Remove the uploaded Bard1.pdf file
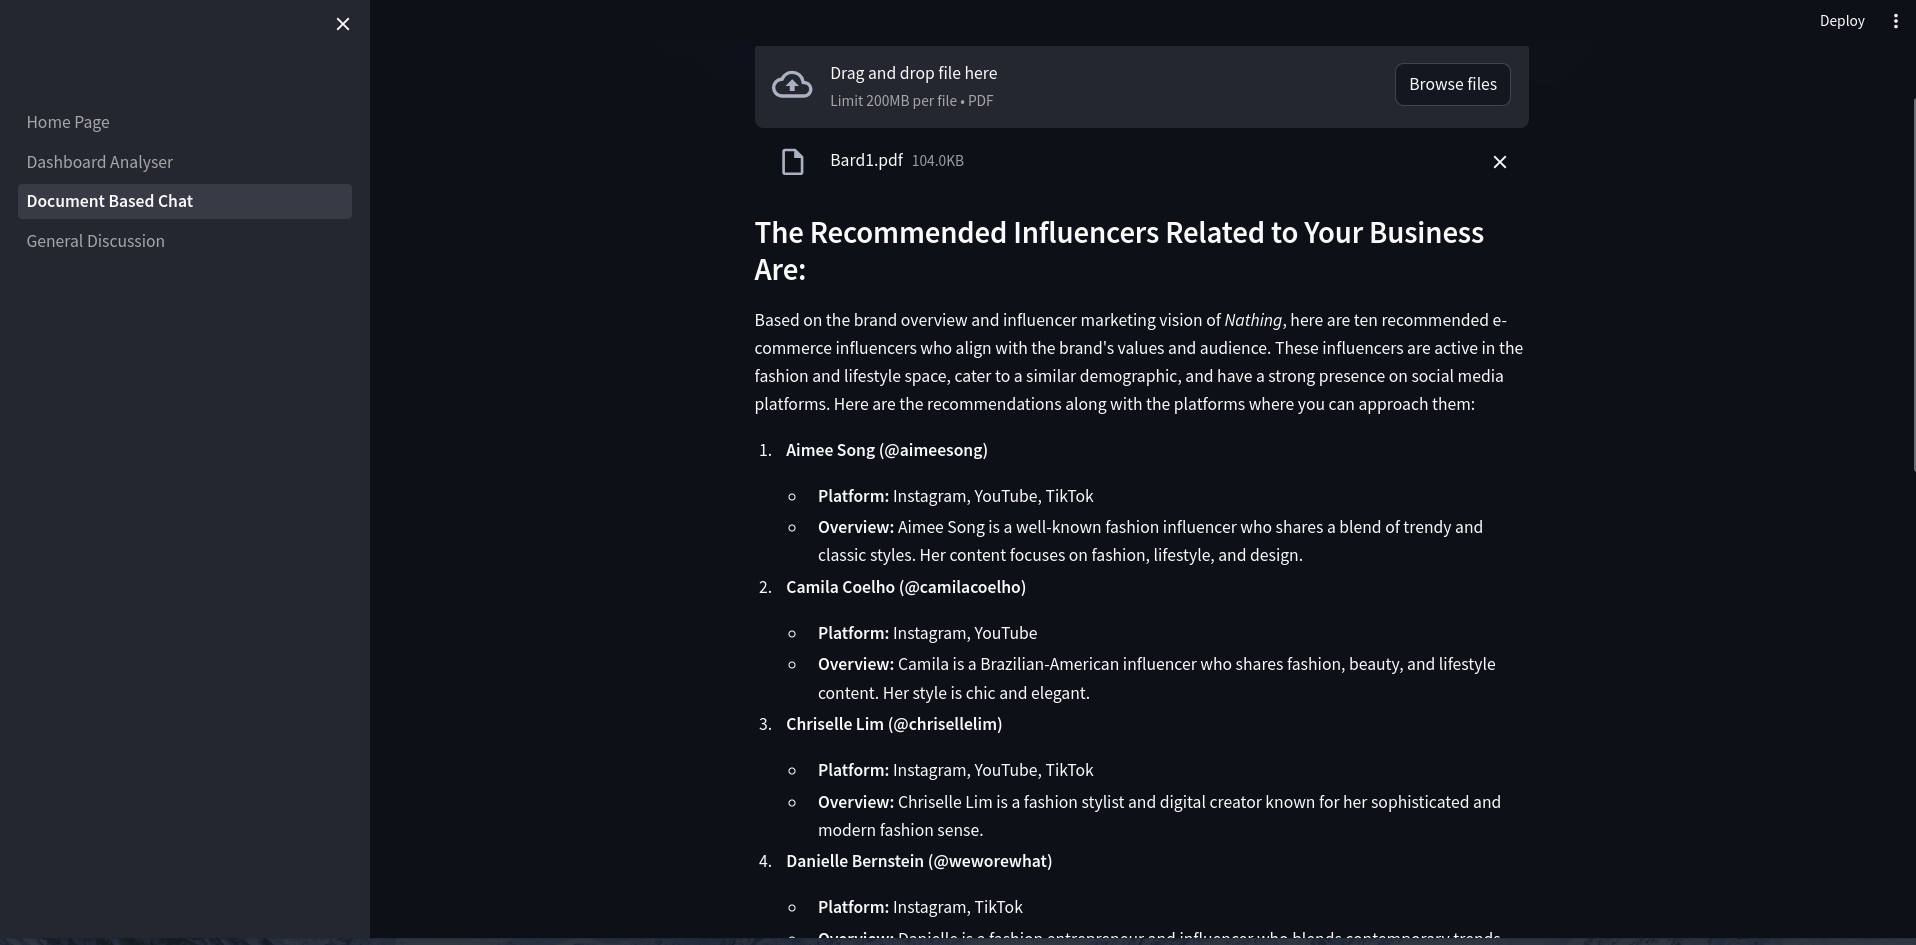 tap(1499, 162)
